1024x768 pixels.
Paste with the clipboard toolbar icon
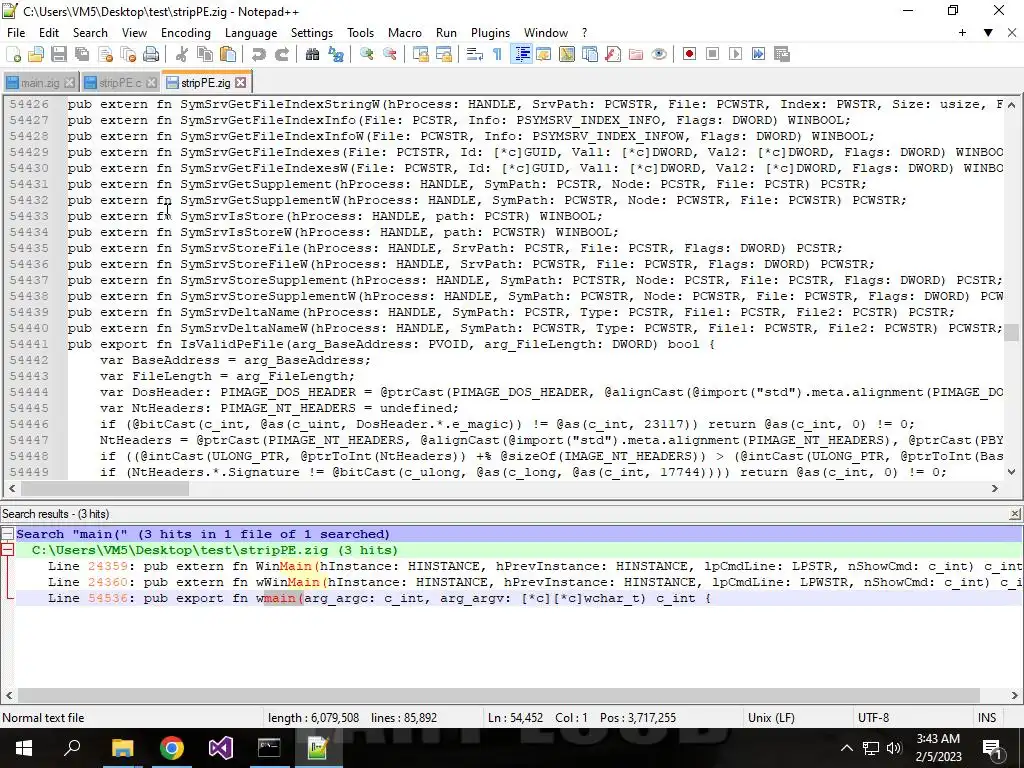click(228, 54)
